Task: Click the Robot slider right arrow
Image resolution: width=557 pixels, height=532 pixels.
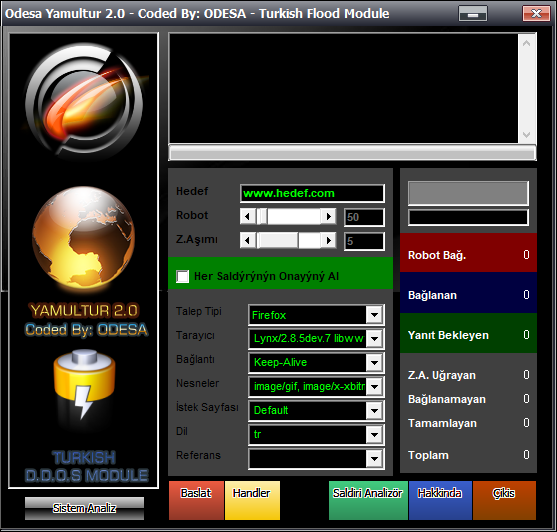Action: [x=329, y=216]
